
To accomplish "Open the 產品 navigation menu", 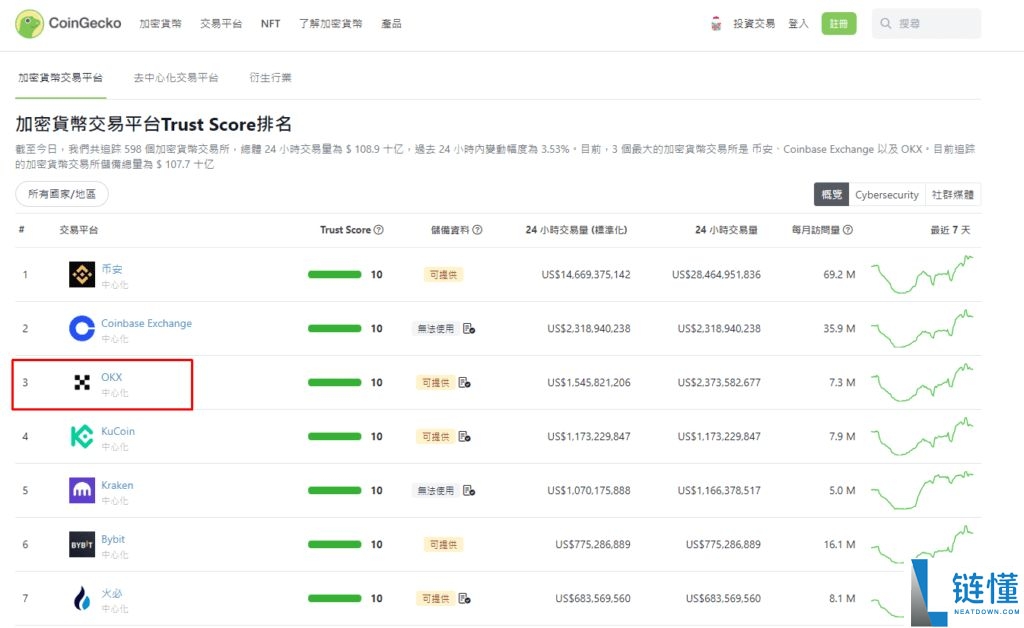I will (x=391, y=24).
